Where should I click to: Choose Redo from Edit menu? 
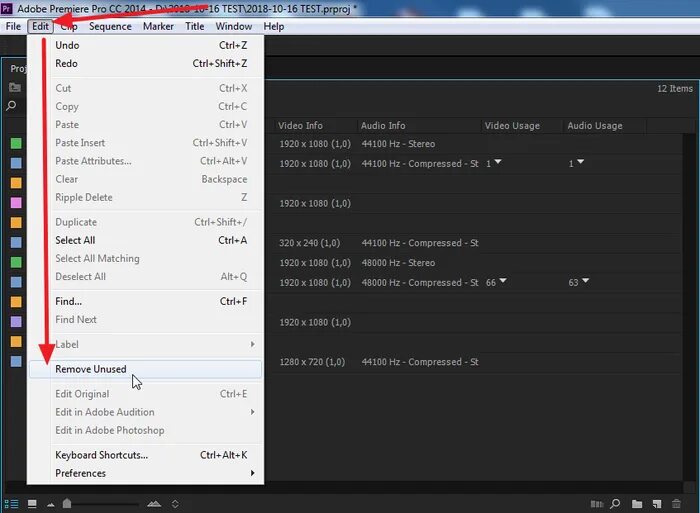(x=146, y=63)
